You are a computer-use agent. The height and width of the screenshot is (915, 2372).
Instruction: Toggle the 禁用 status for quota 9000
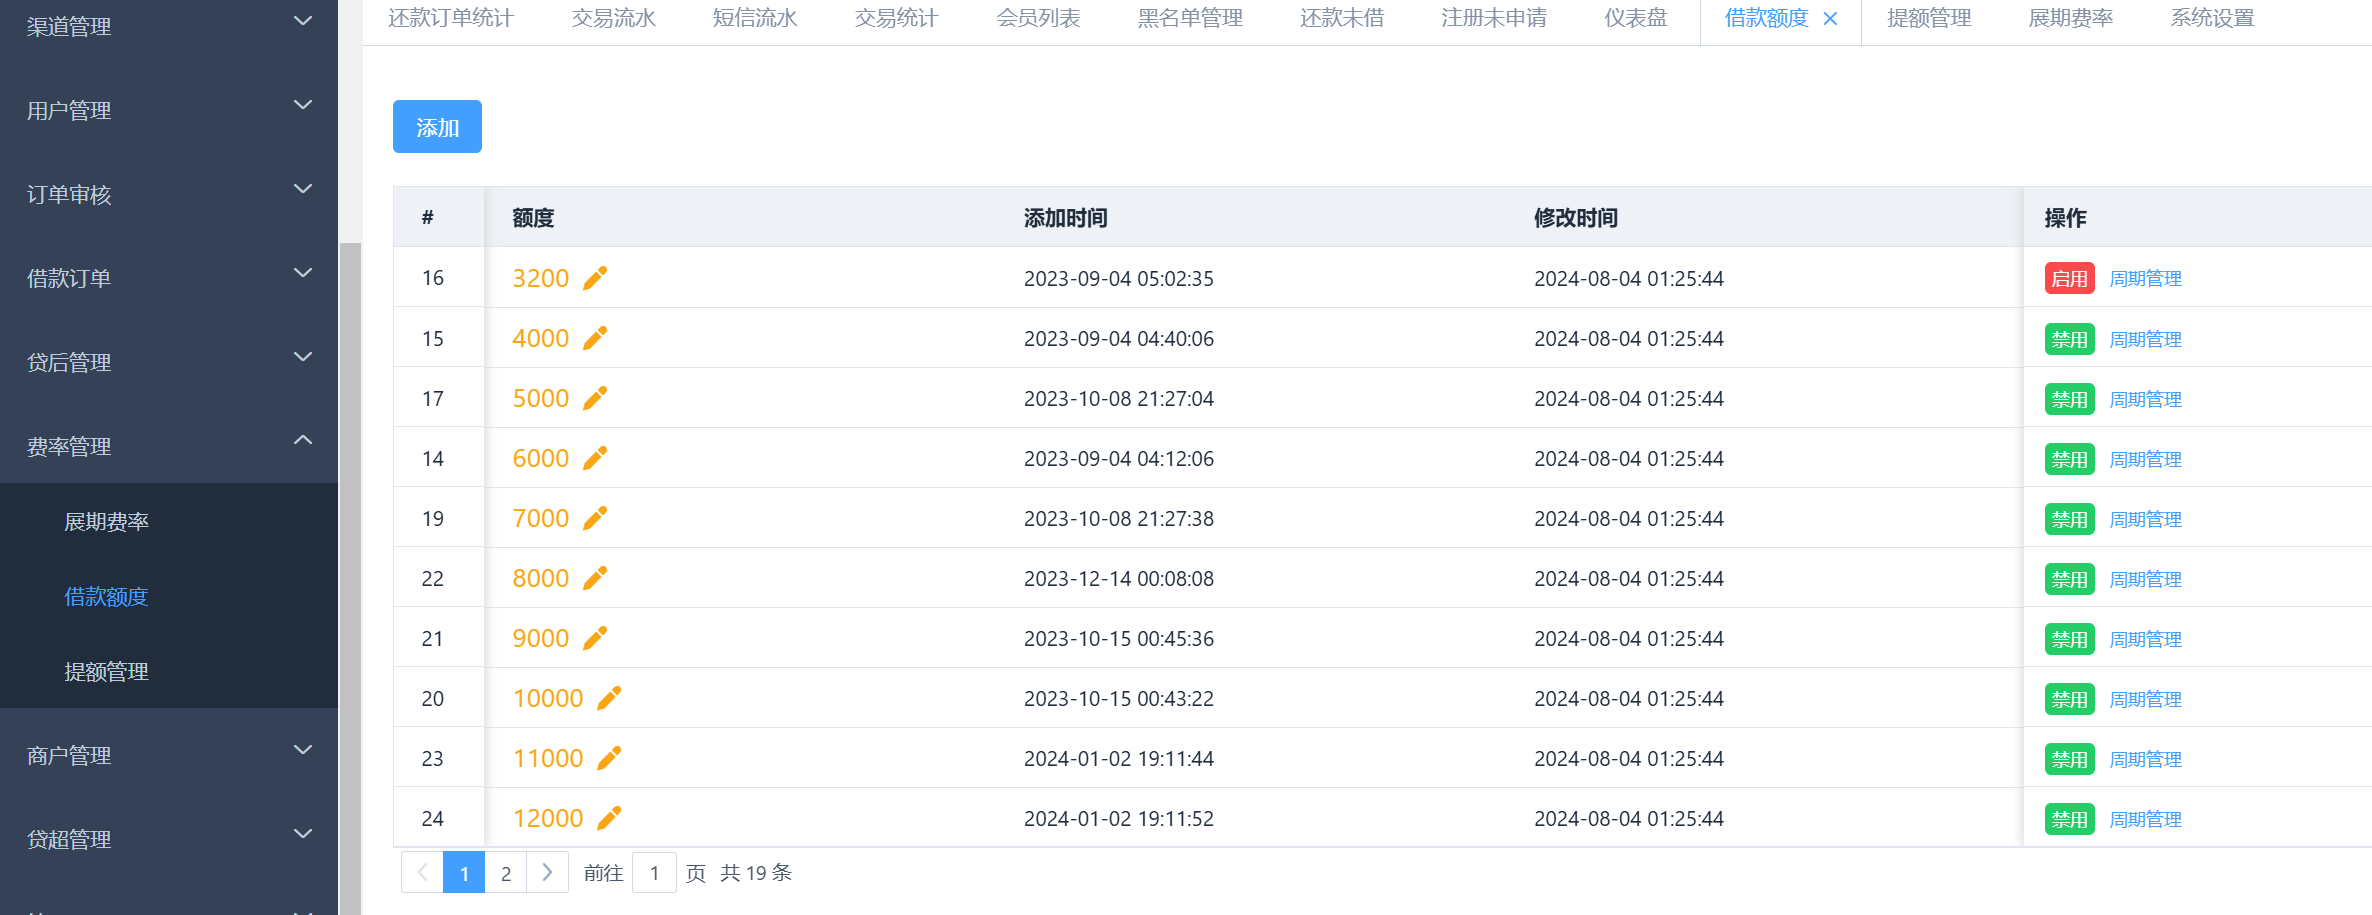2069,639
